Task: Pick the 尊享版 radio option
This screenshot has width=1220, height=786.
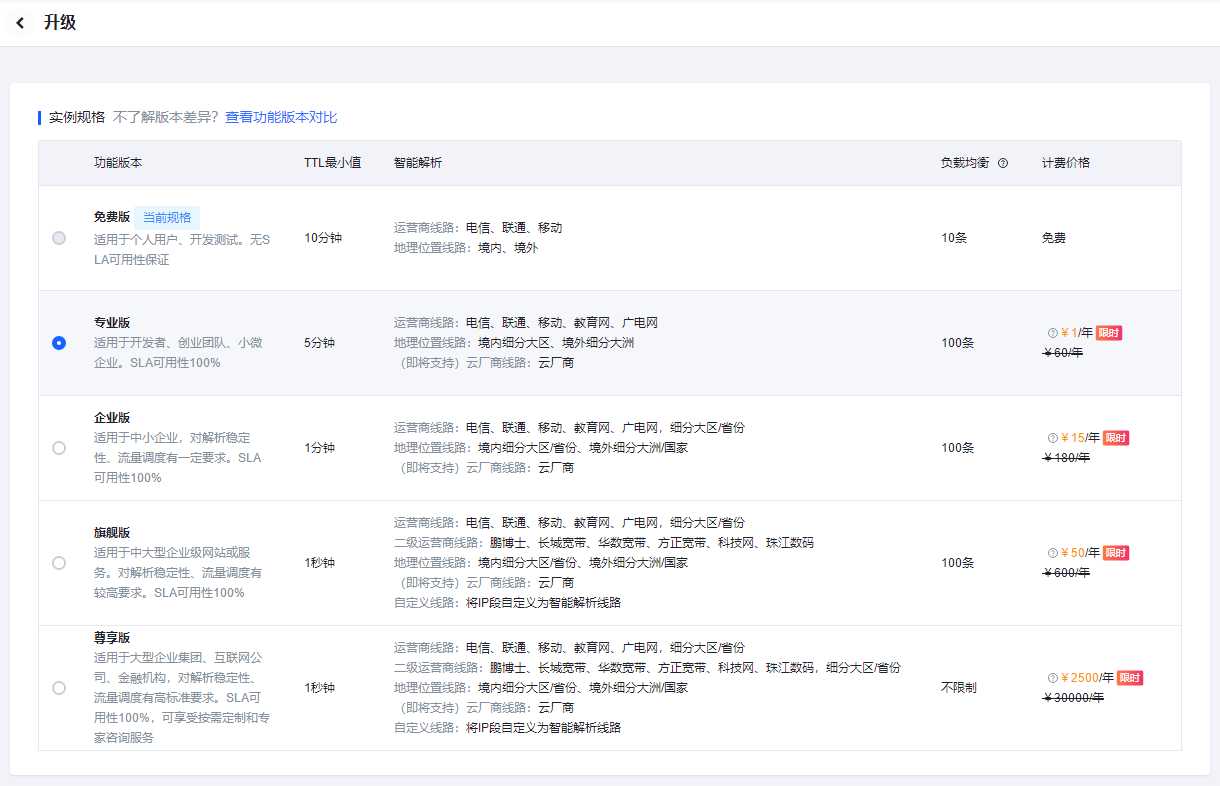Action: click(59, 688)
